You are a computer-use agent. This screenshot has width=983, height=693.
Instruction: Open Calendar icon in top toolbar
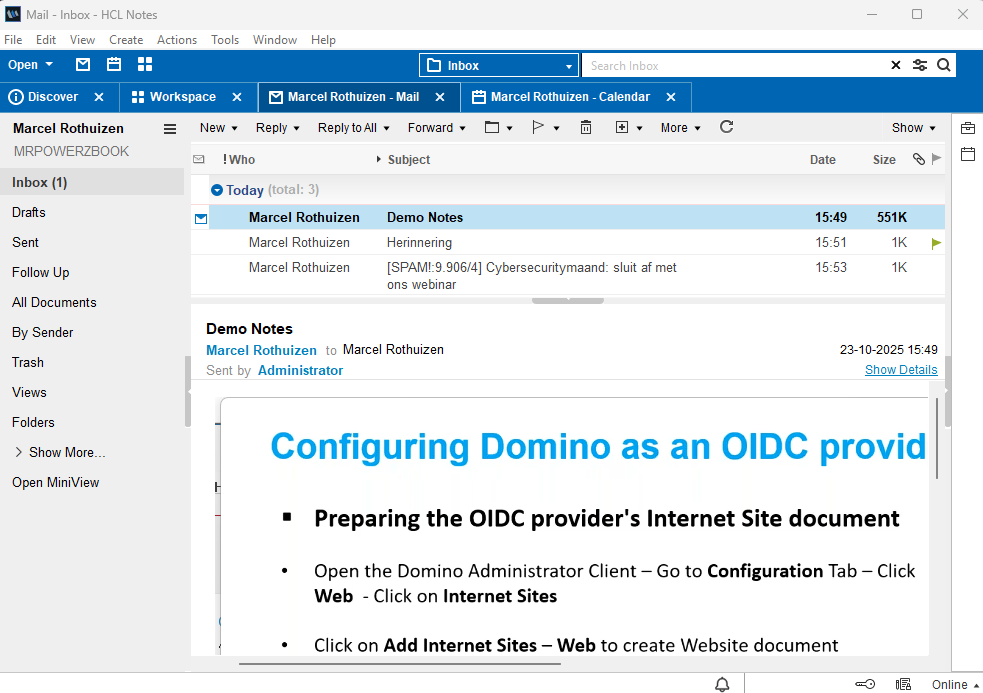tap(113, 65)
